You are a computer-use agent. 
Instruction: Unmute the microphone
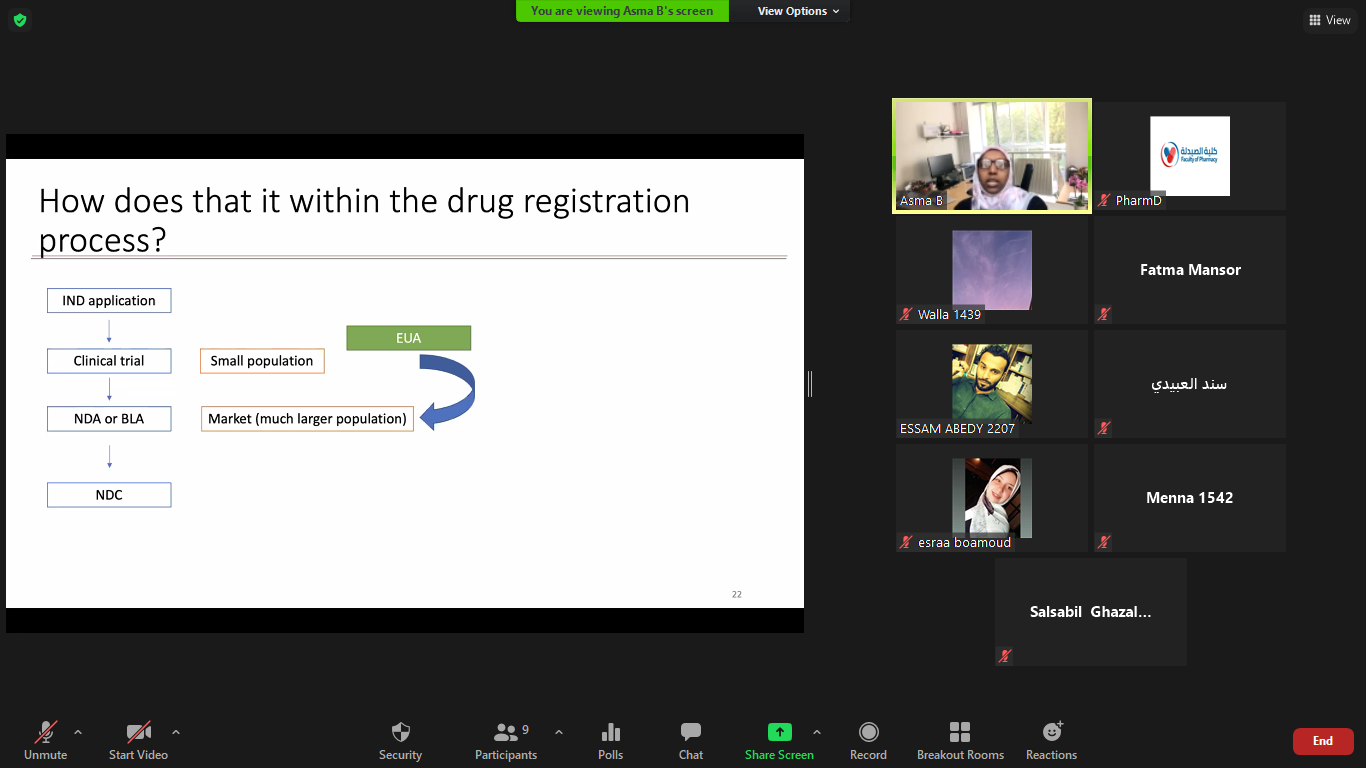point(45,733)
